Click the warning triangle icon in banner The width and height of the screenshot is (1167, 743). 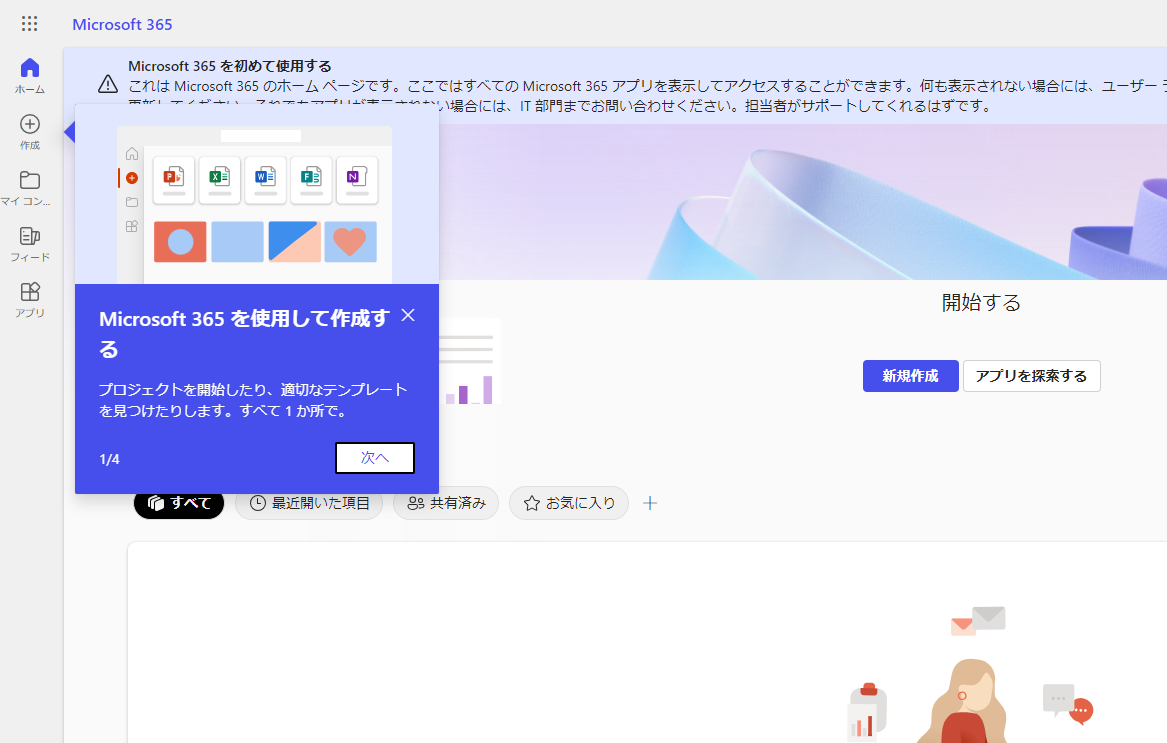[108, 84]
